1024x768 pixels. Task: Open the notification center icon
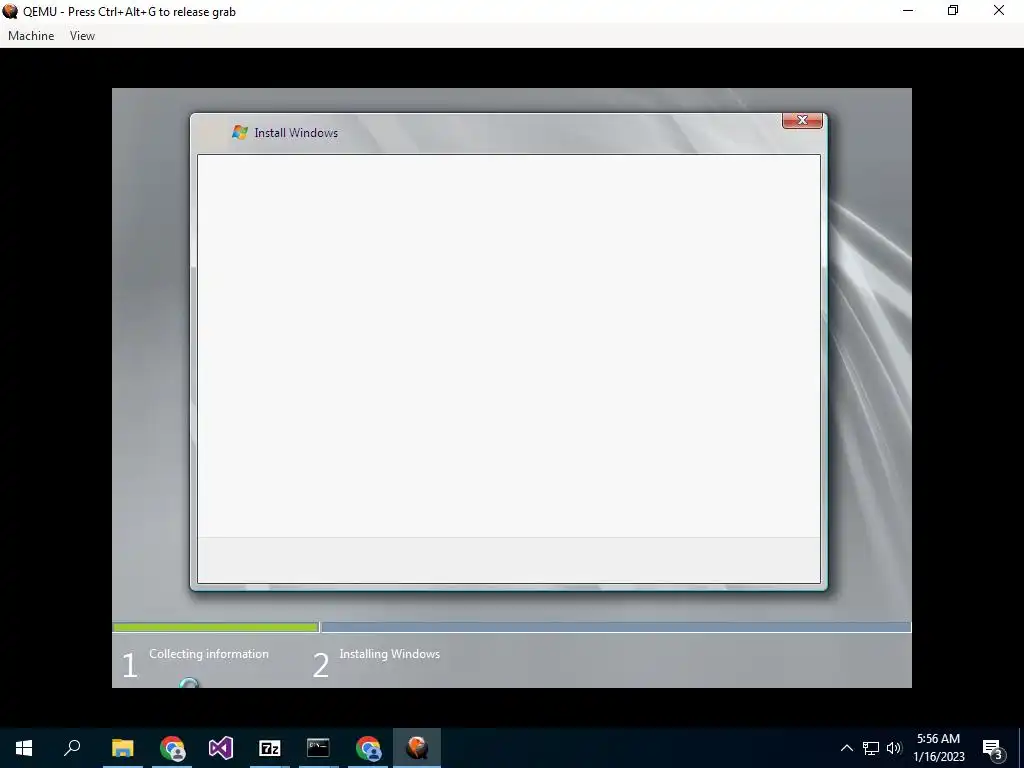(x=993, y=749)
